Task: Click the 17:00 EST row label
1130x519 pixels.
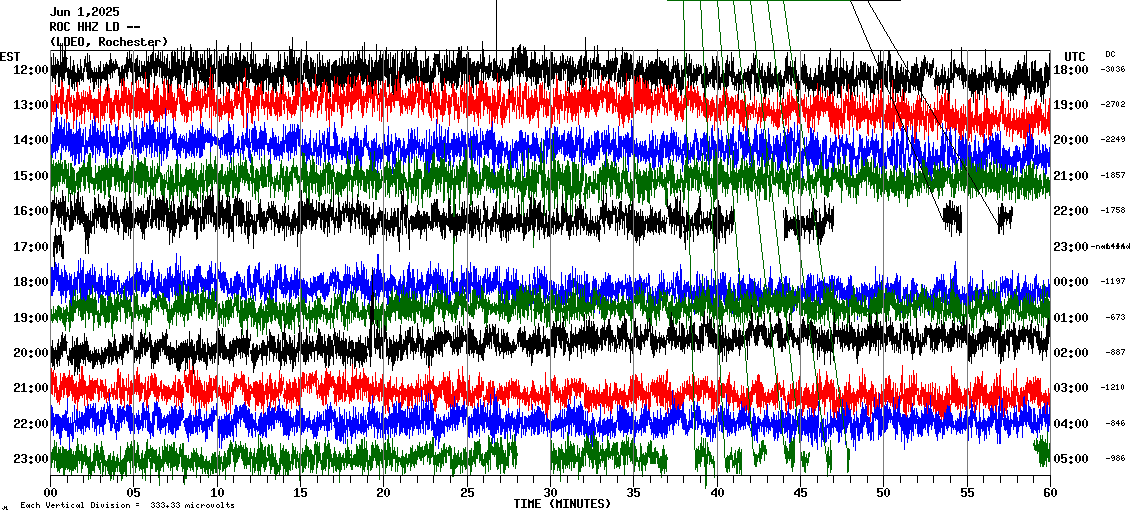Action: point(31,247)
